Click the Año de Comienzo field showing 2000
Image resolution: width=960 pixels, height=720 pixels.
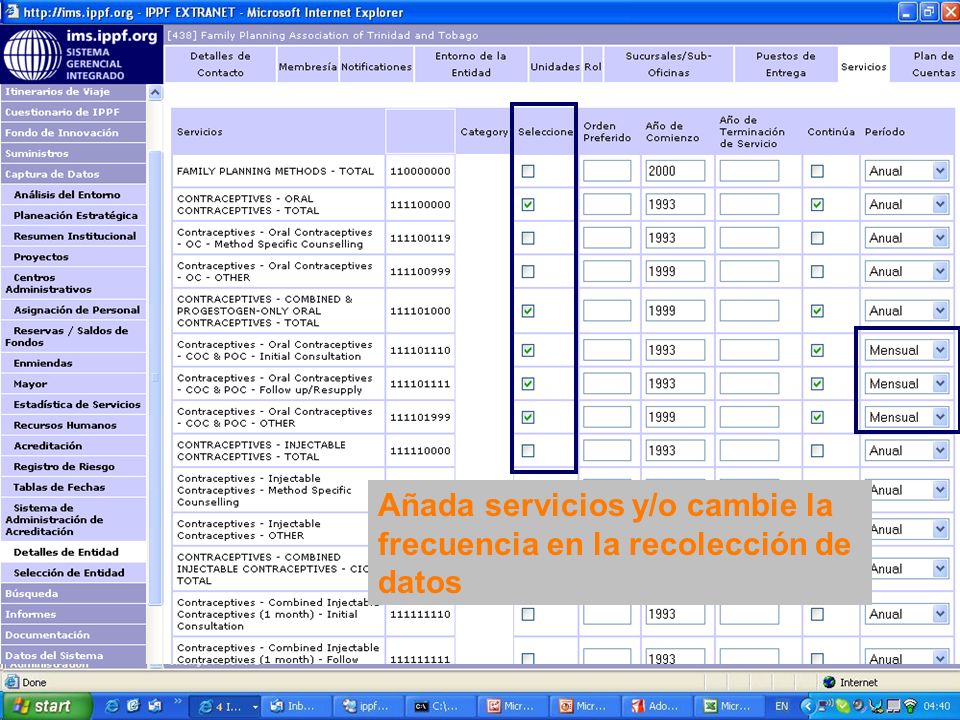click(675, 171)
